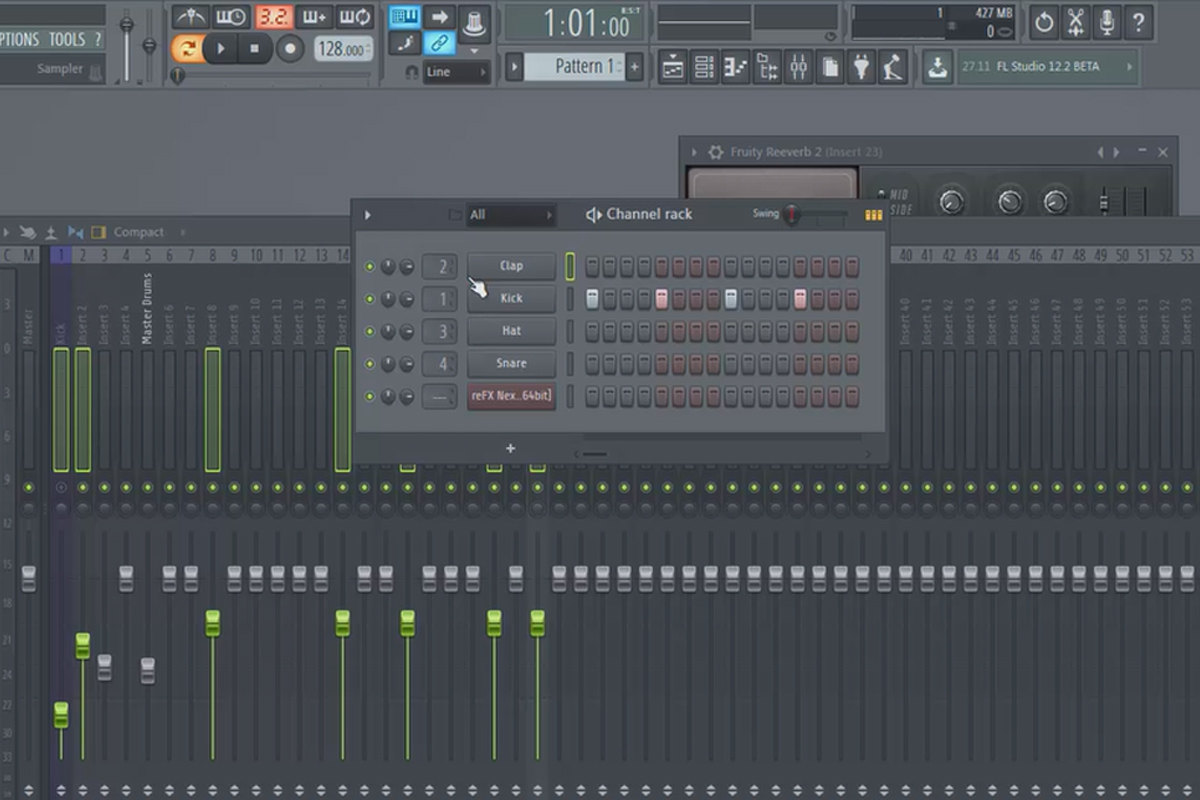Expand the pattern options arrow left of Pattern 1
Image resolution: width=1200 pixels, height=800 pixels.
point(514,67)
